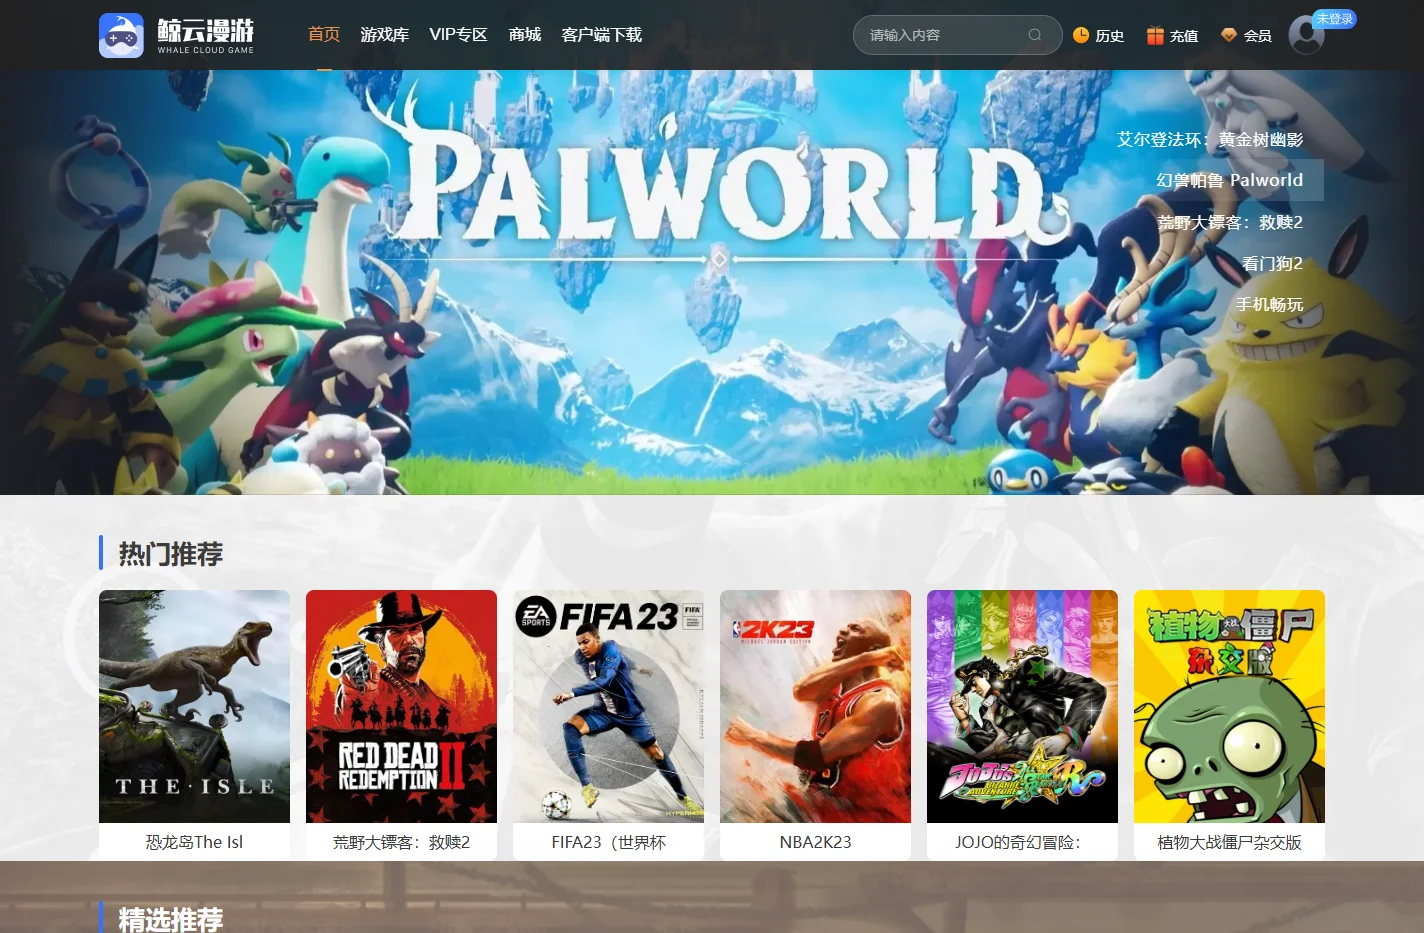Click the 热门推荐 section heading
Viewport: 1424px width, 933px height.
(171, 553)
